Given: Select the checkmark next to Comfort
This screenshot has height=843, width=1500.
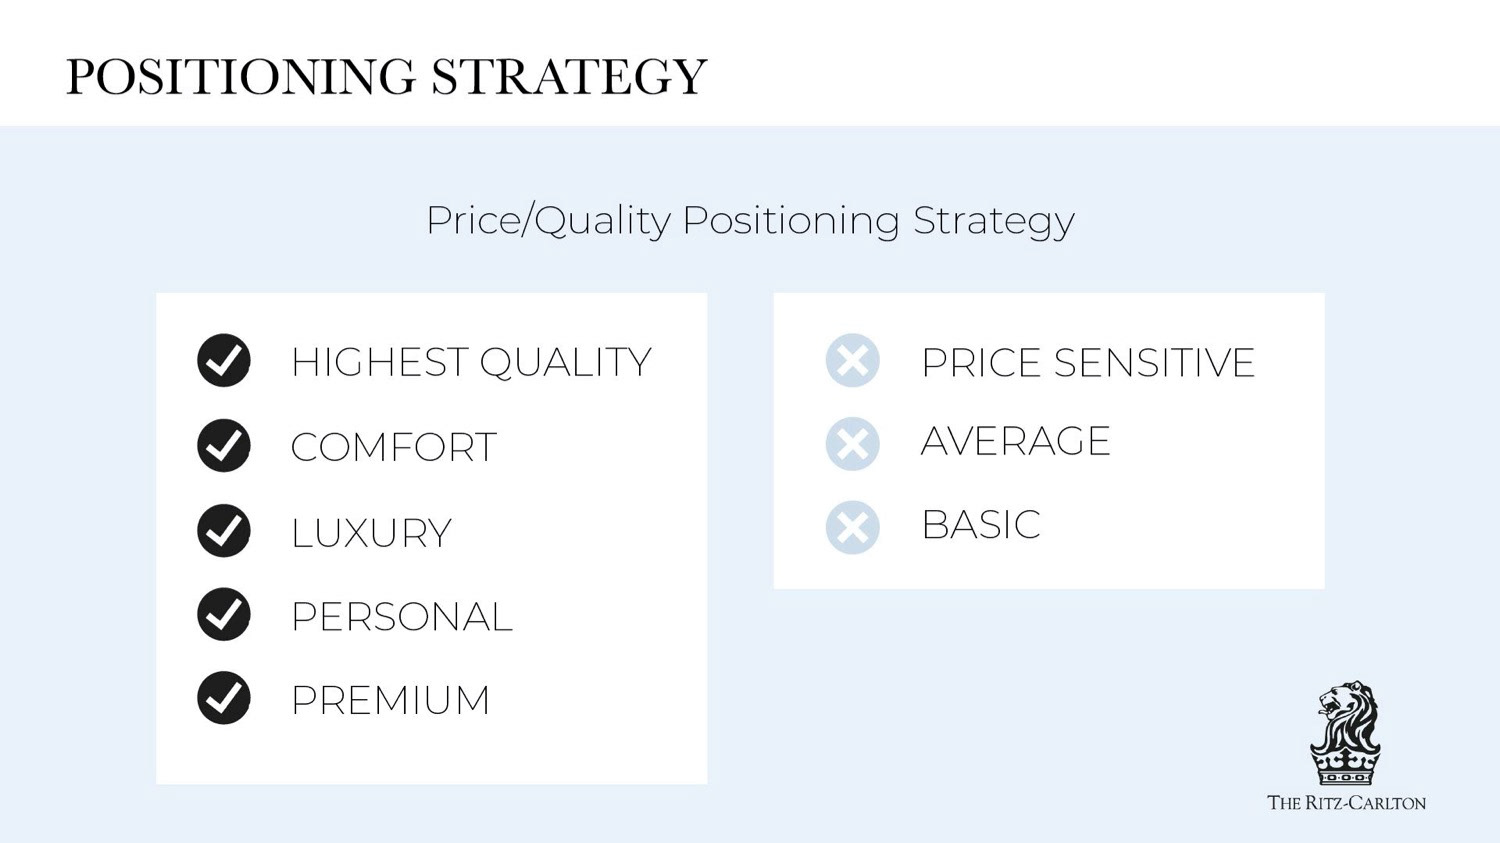Looking at the screenshot, I should 224,445.
